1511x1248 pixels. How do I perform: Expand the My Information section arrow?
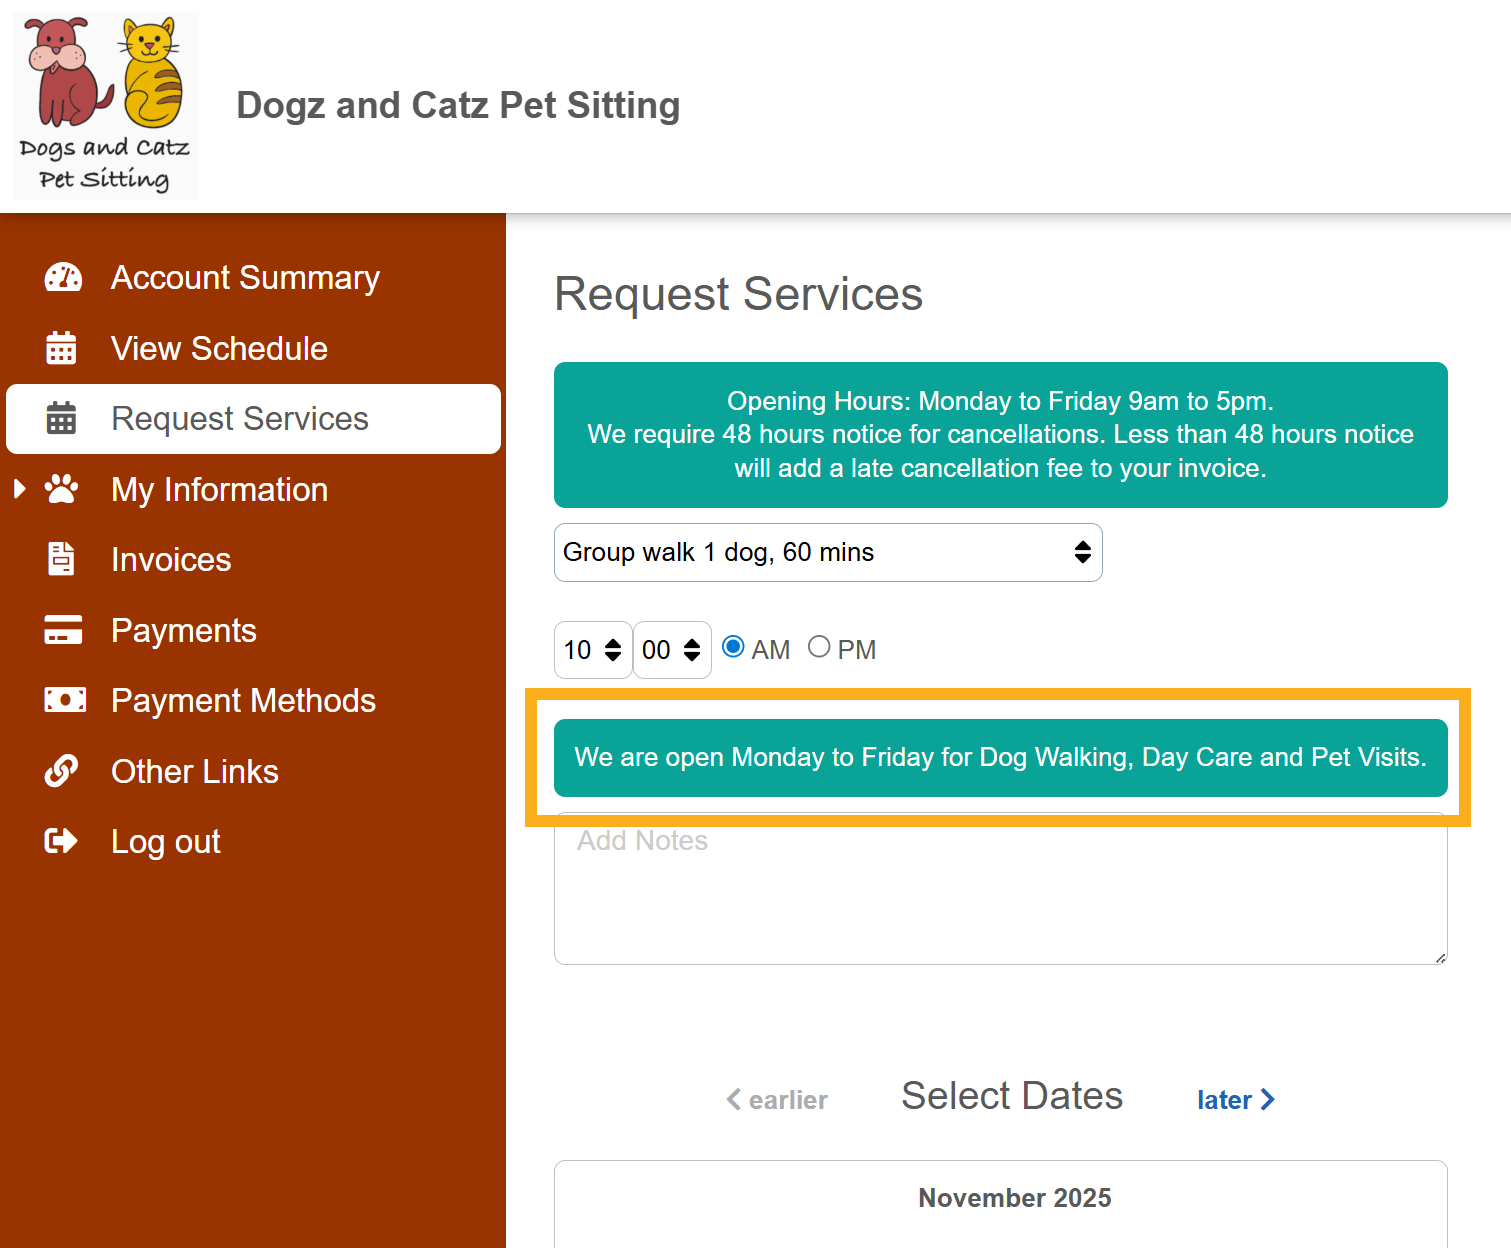click(19, 489)
